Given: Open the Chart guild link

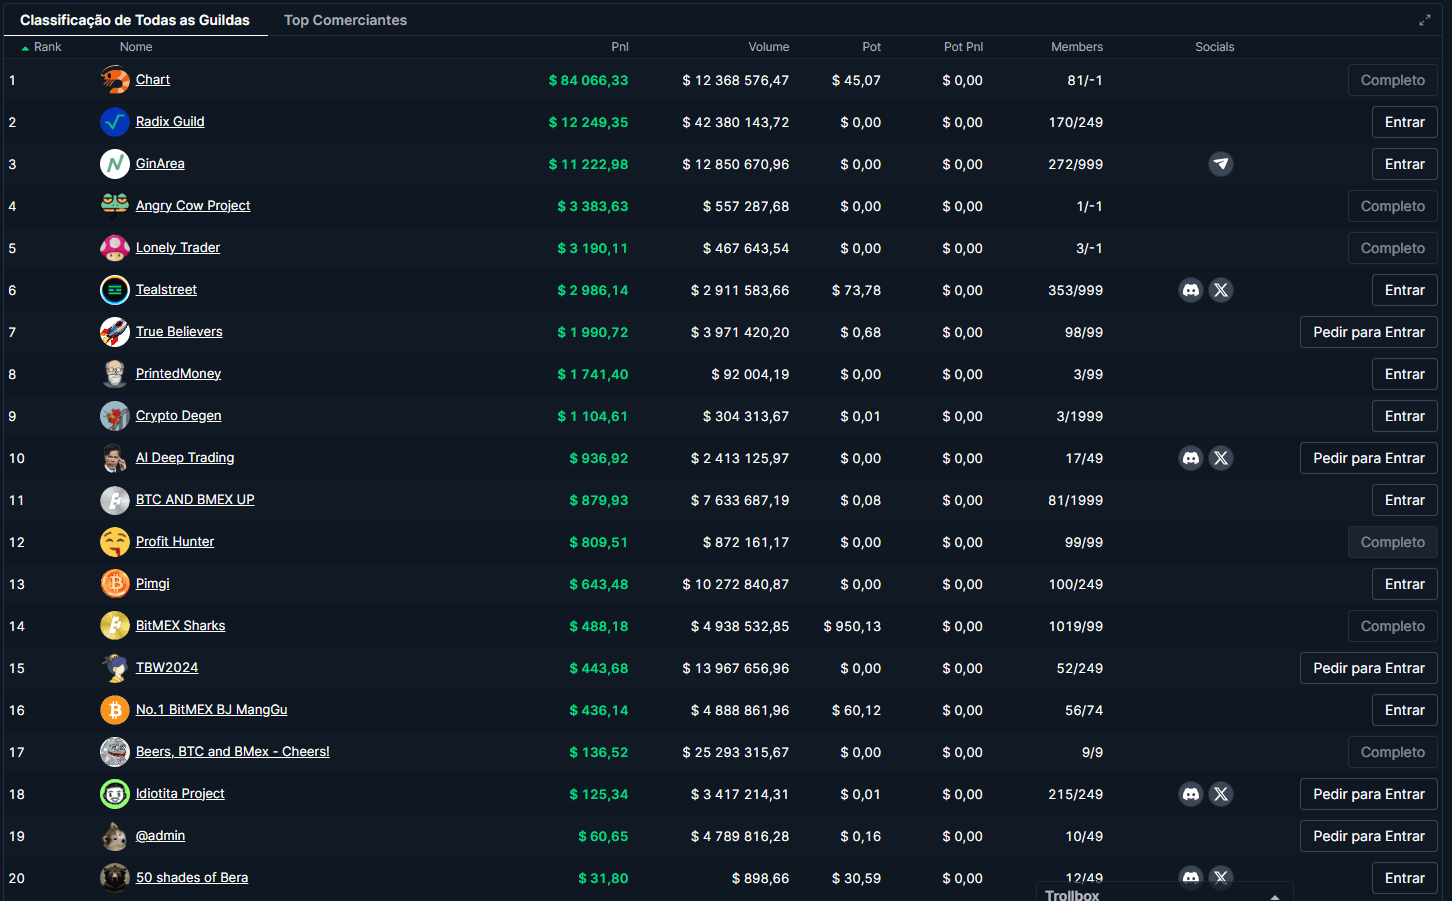Looking at the screenshot, I should (x=153, y=80).
